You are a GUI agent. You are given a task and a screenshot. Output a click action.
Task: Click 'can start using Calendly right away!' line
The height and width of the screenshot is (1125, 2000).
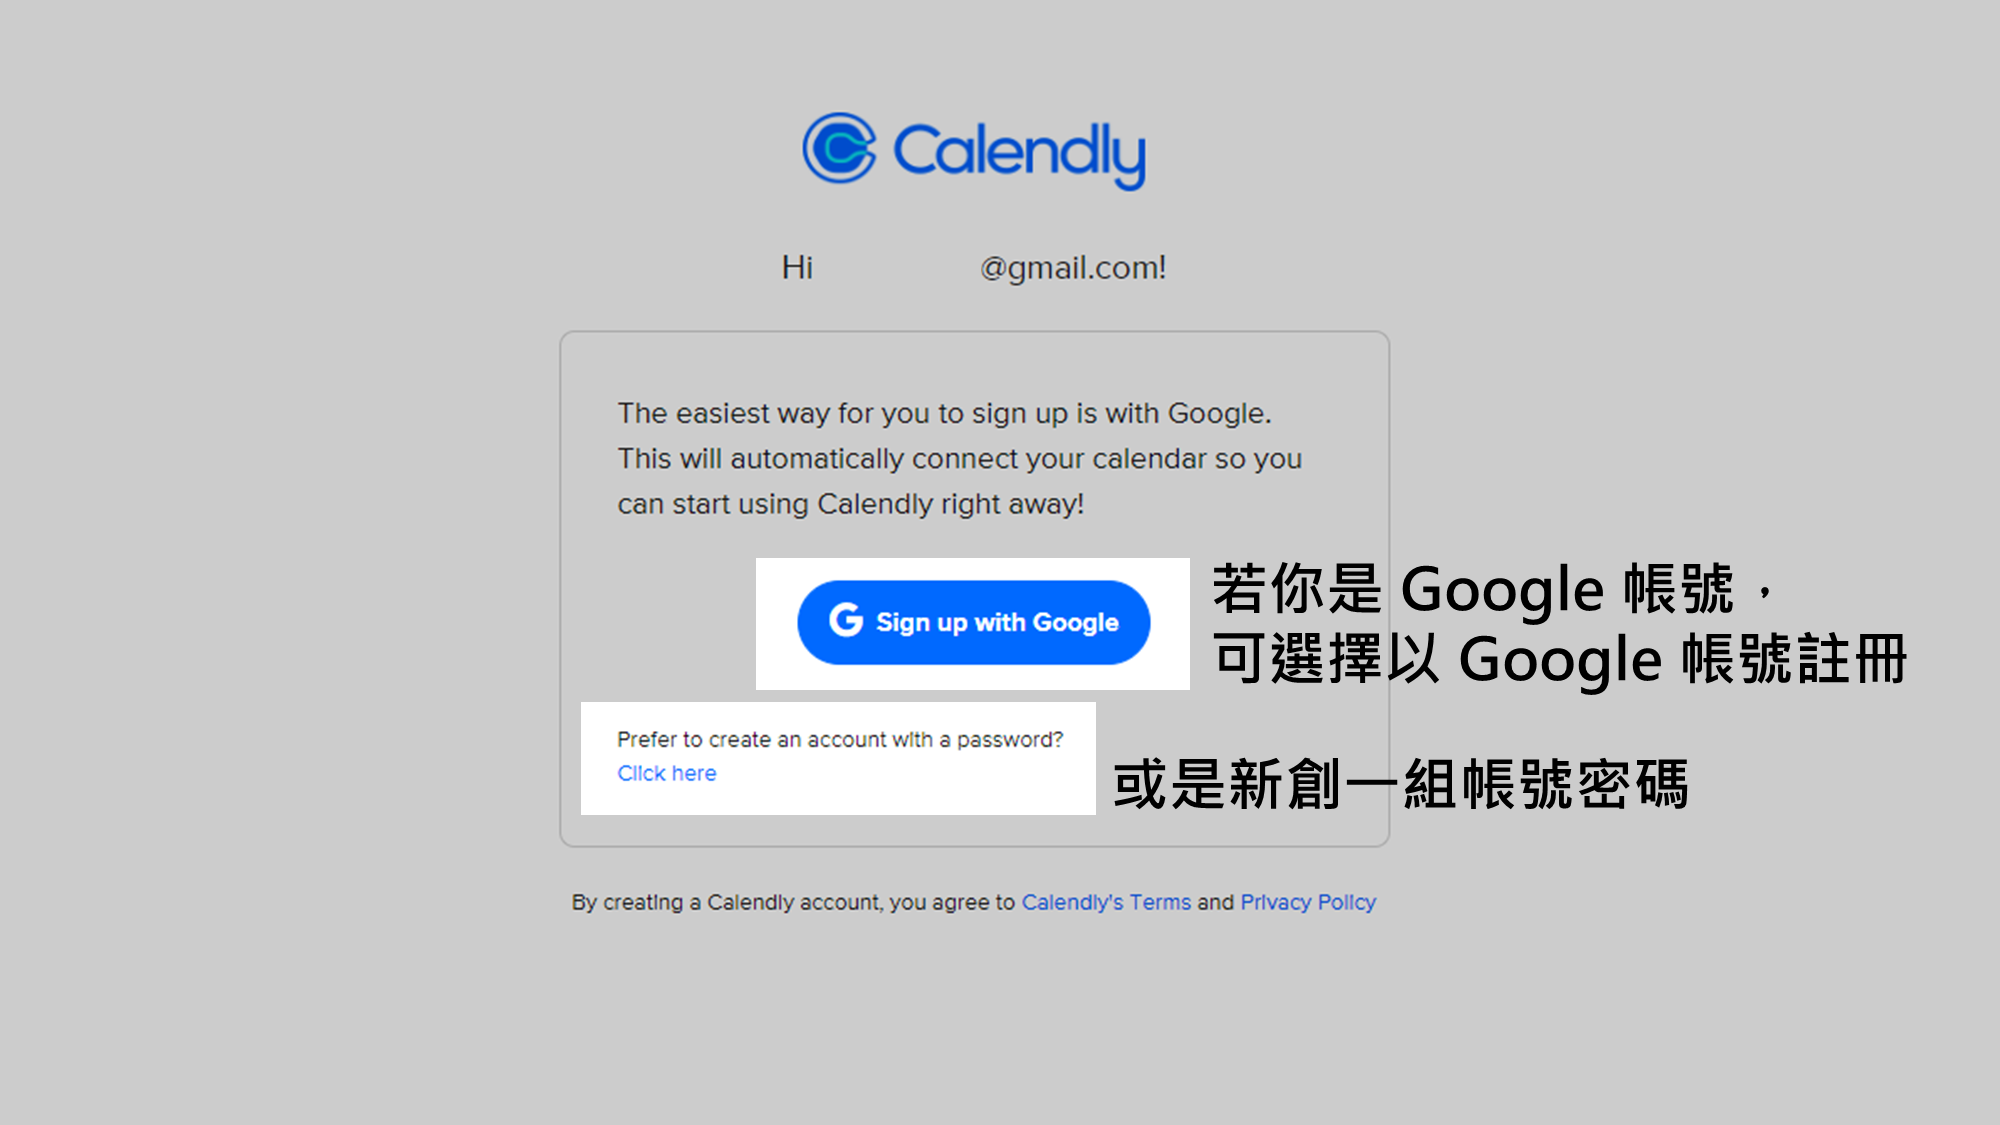tap(850, 504)
